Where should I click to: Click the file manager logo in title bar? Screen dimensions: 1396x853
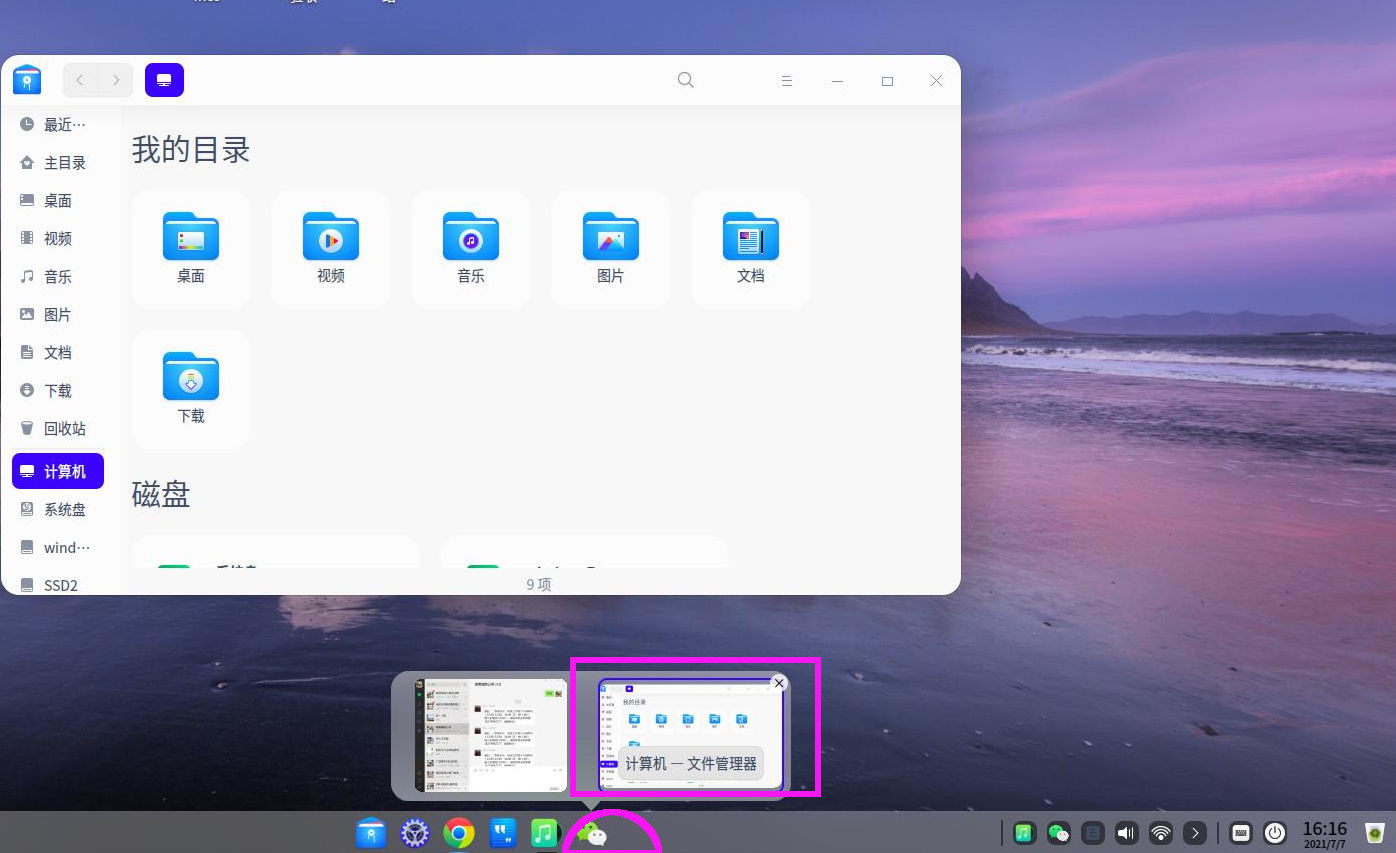click(x=27, y=80)
